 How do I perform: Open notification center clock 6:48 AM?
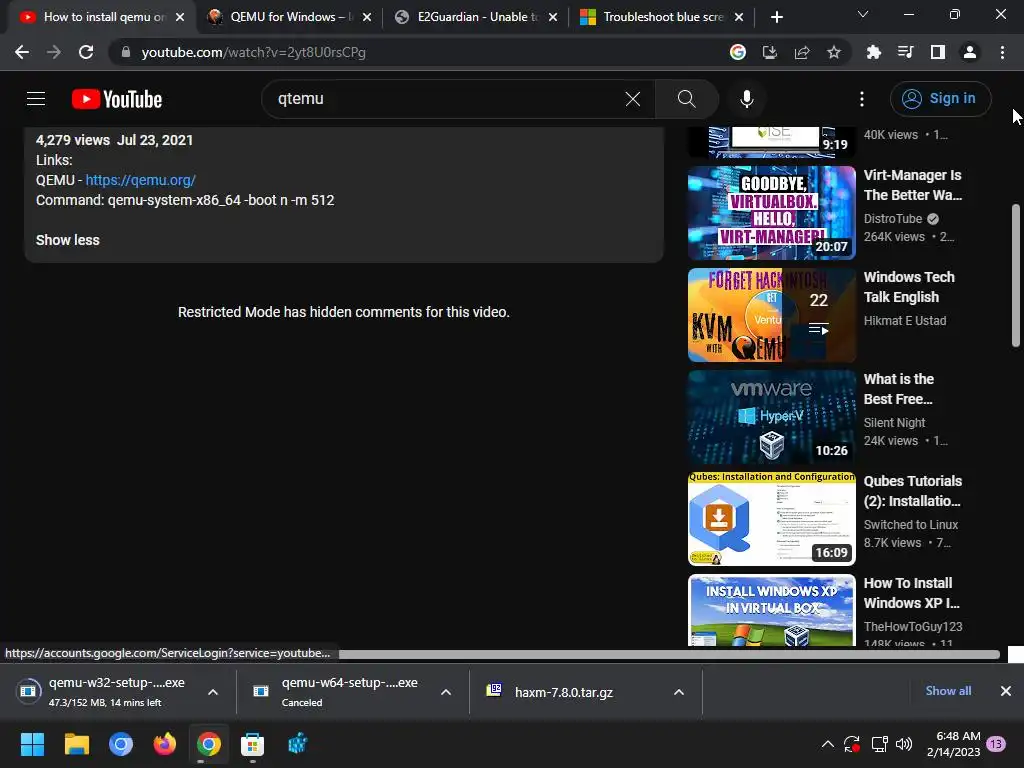point(953,744)
